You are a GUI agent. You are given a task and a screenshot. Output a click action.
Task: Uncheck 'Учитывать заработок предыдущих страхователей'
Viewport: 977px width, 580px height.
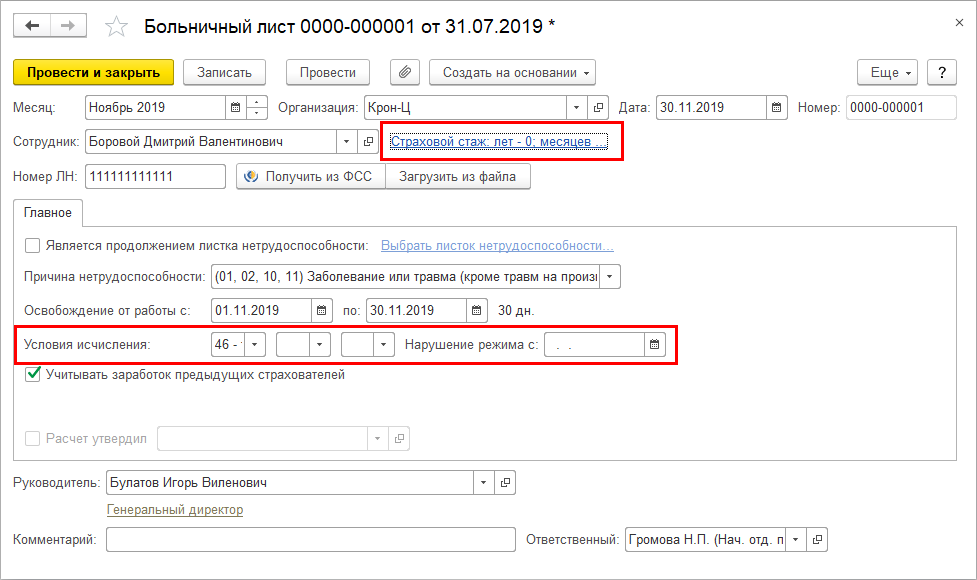[32, 375]
